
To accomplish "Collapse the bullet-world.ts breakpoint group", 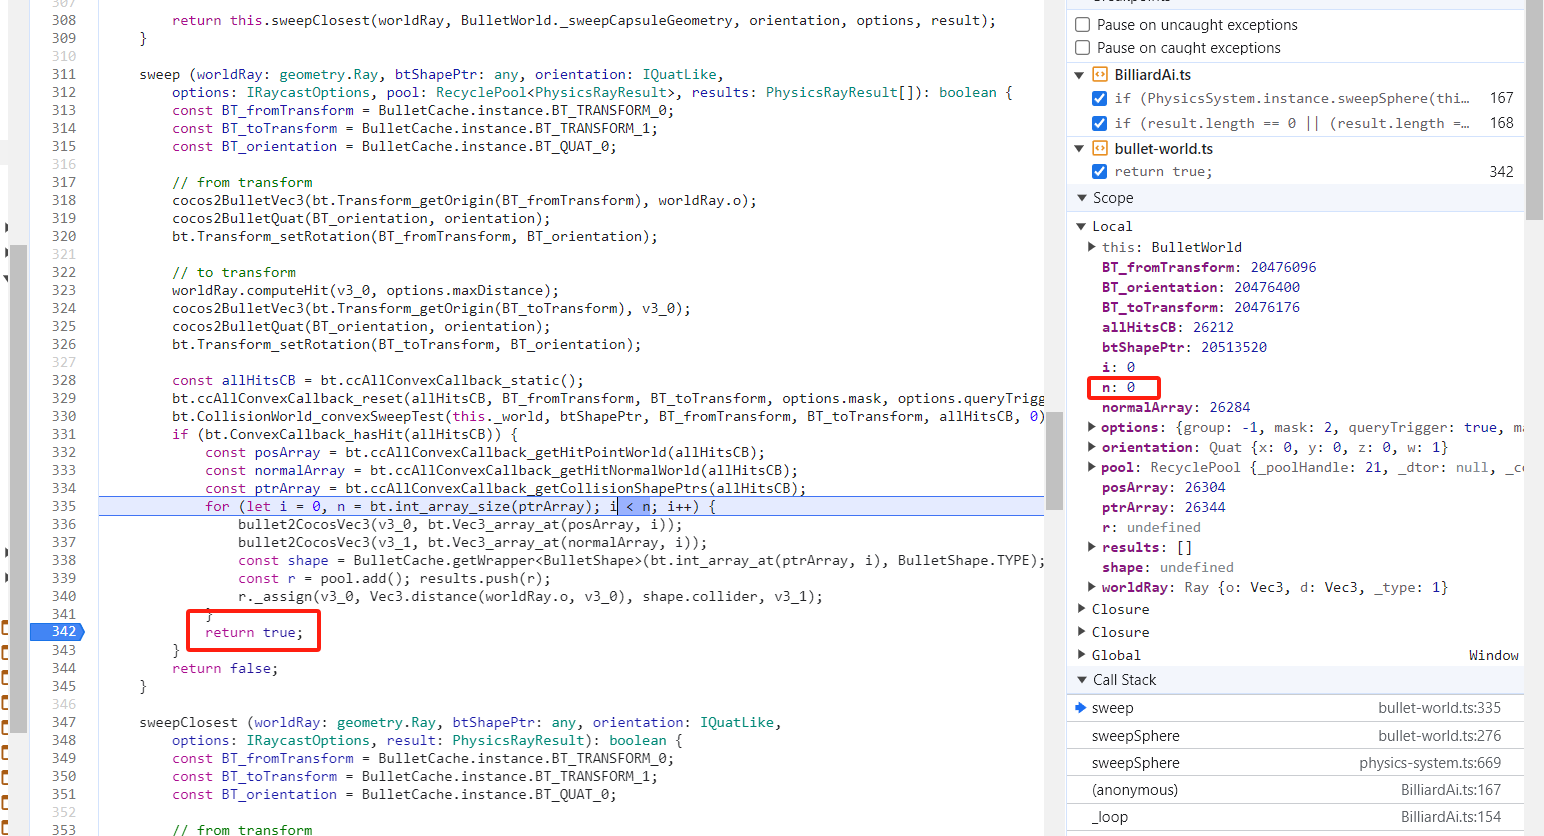I will tap(1079, 149).
